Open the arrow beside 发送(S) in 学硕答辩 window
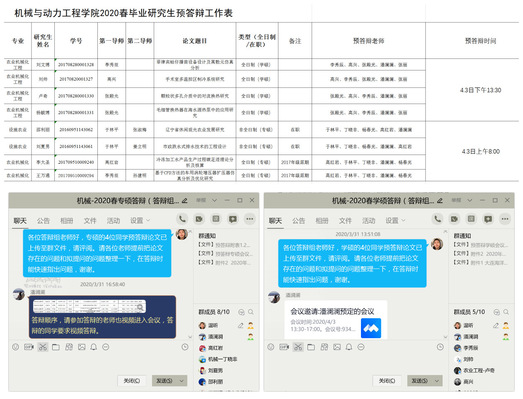Viewport: 523px width, 399px height. 437,381
